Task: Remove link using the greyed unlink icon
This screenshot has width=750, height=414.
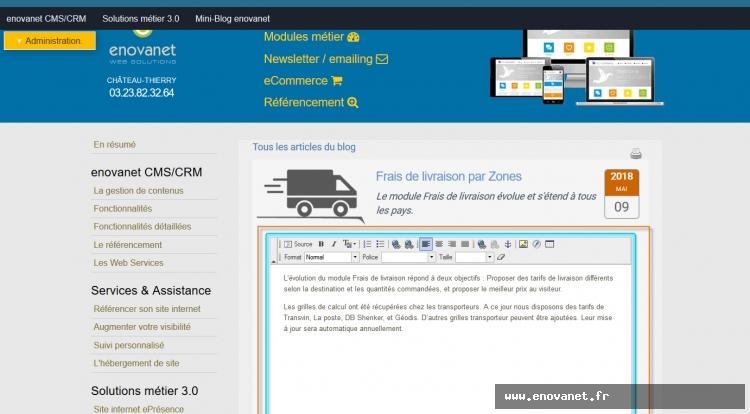Action: coord(495,244)
